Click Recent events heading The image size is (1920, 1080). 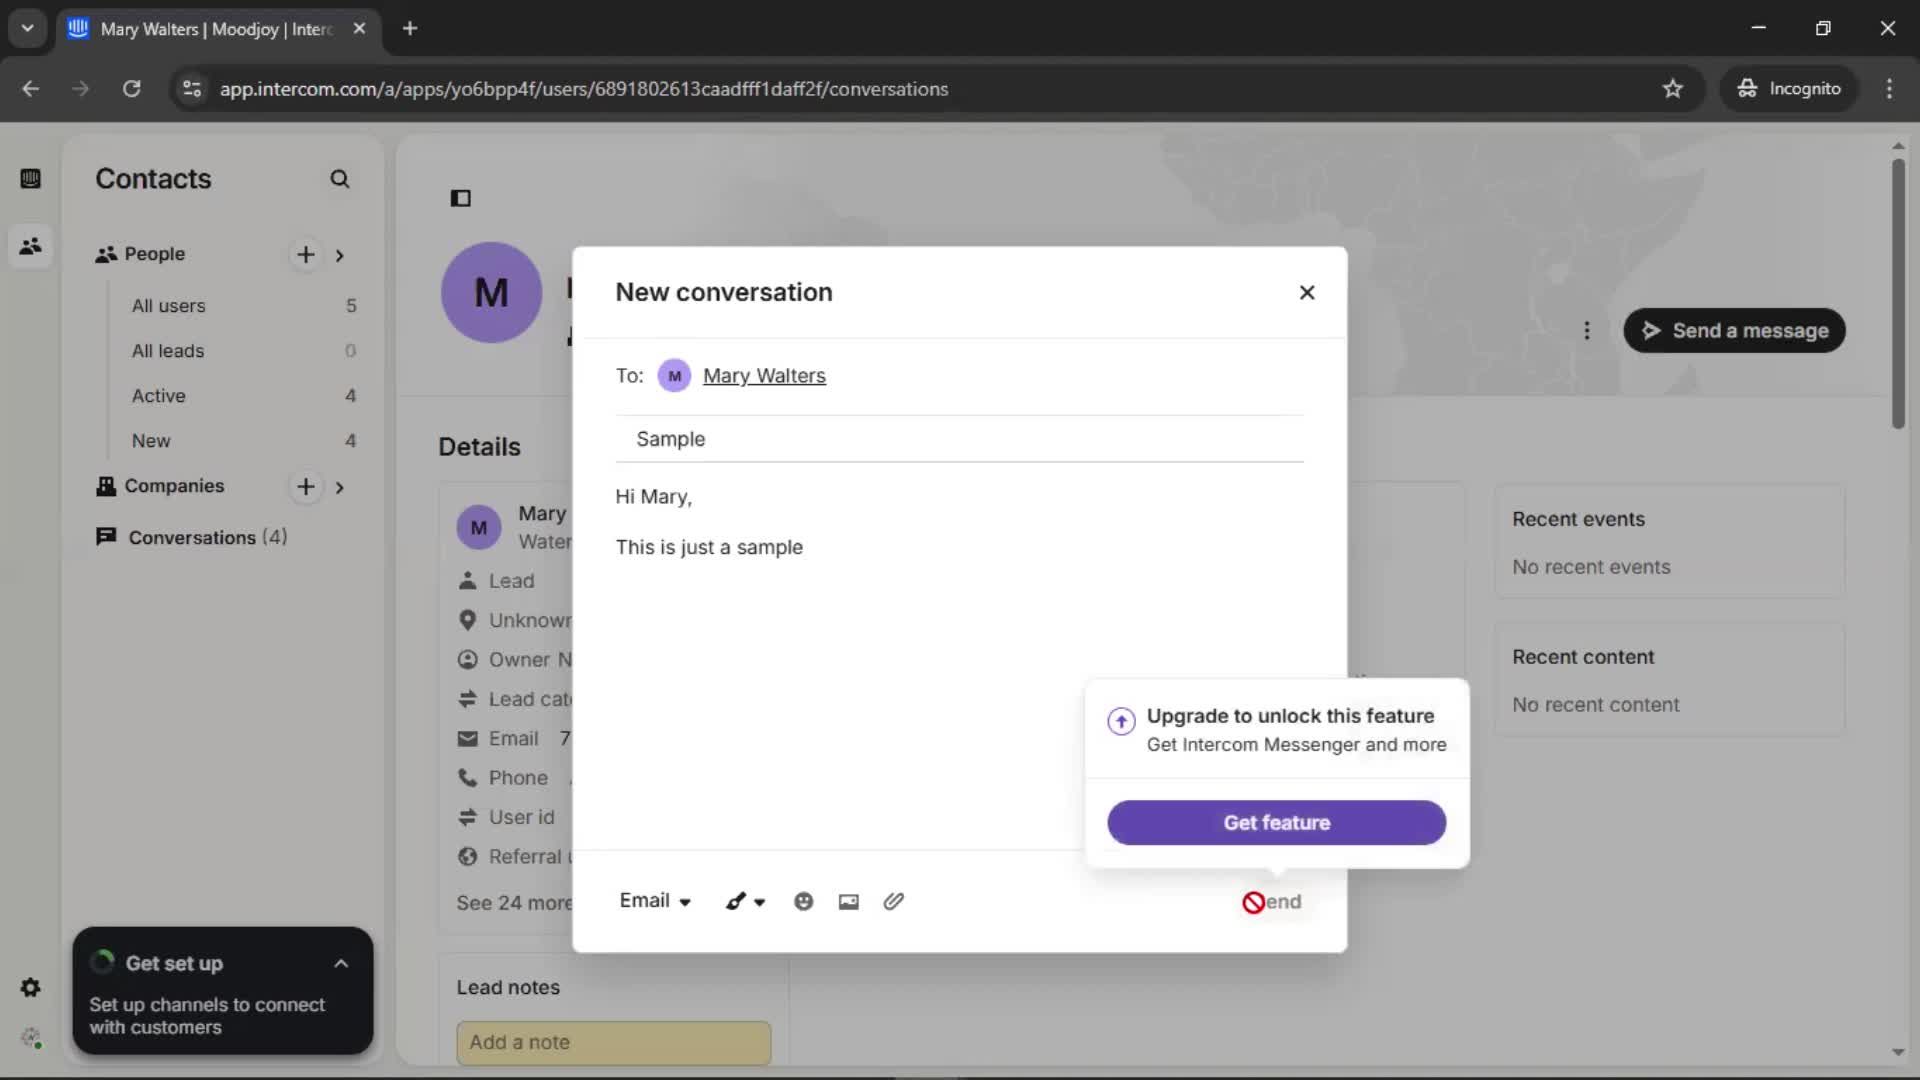pyautogui.click(x=1578, y=519)
